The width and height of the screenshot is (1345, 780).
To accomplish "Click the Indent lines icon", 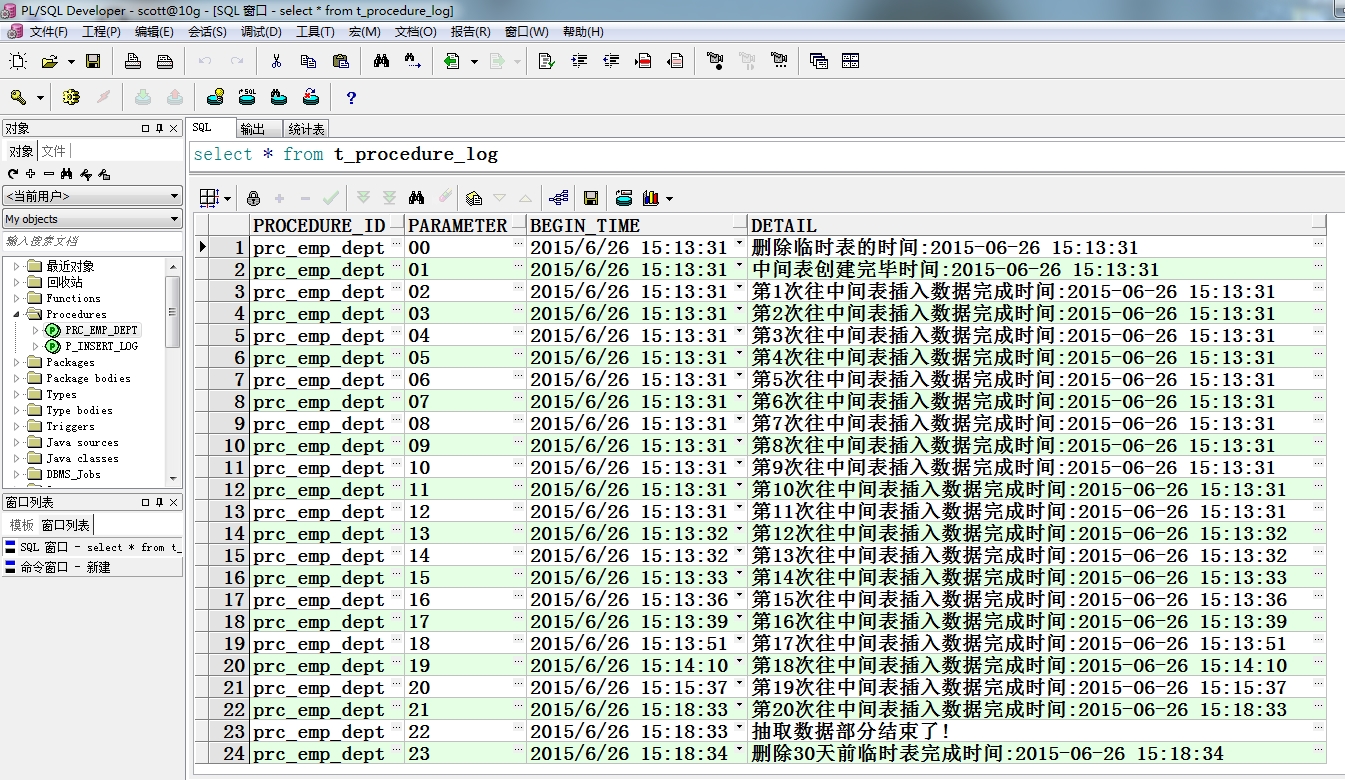I will tap(578, 62).
